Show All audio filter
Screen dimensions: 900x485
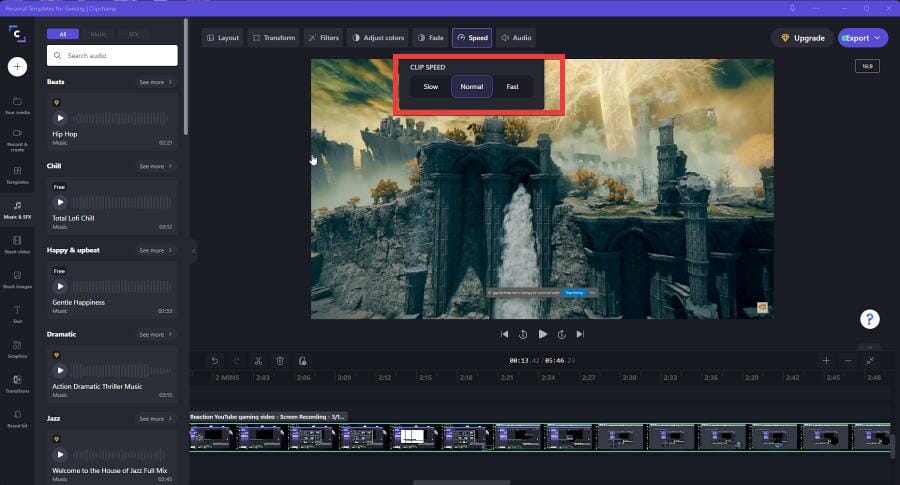point(63,34)
